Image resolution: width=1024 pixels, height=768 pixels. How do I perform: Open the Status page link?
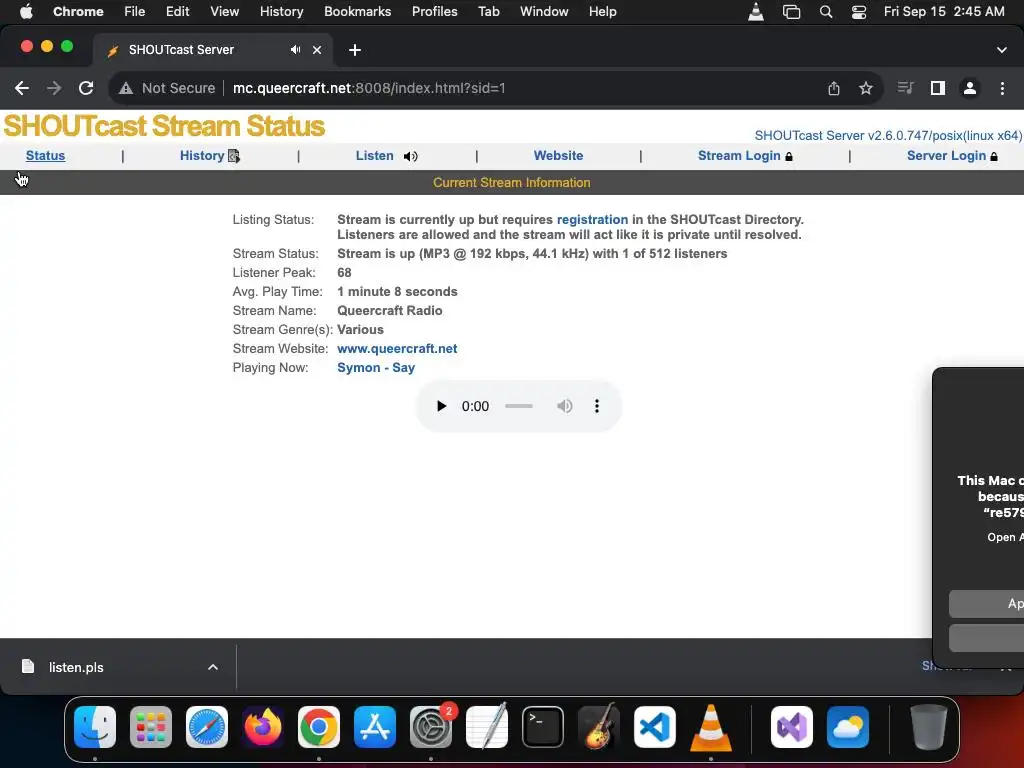[45, 155]
